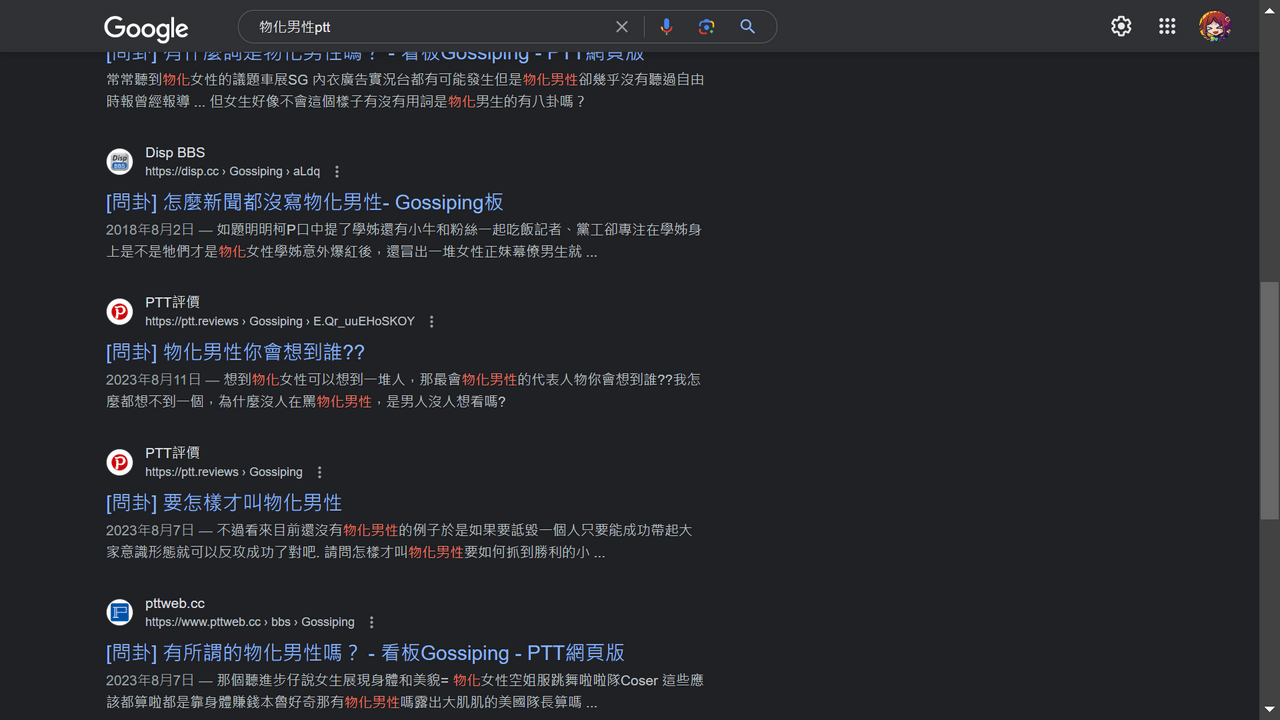Start voice search with the microphone
The height and width of the screenshot is (720, 1280).
click(x=666, y=27)
